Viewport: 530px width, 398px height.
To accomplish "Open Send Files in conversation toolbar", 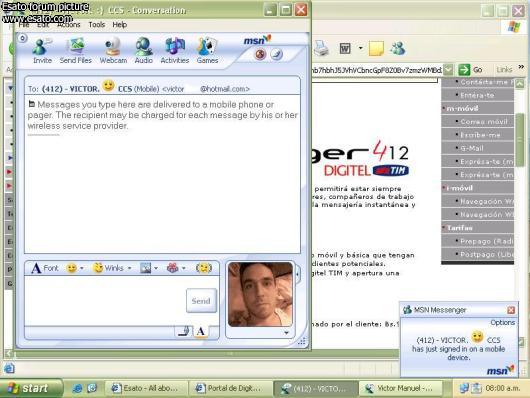I will pyautogui.click(x=76, y=51).
